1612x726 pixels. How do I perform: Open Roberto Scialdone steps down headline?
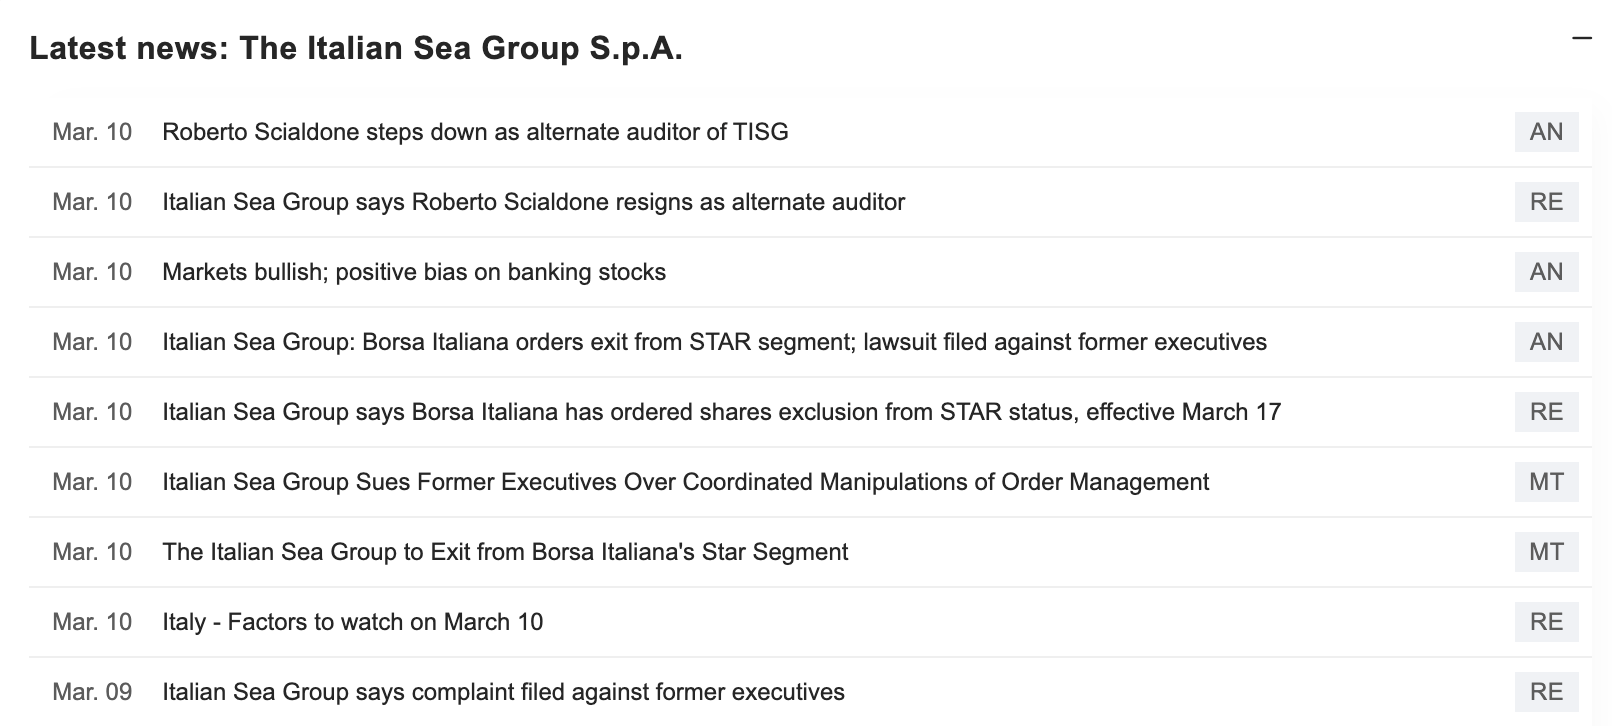(x=475, y=132)
